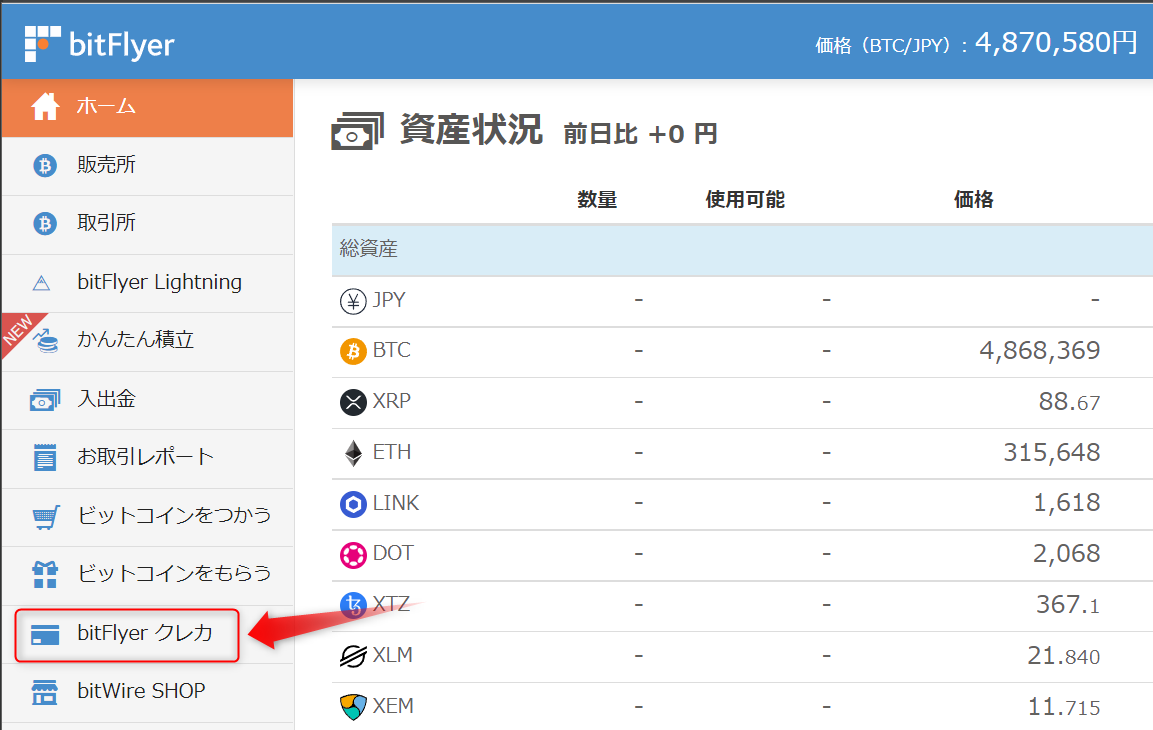Open bitWire SHOP link
Image resolution: width=1153 pixels, height=730 pixels.
tap(148, 693)
